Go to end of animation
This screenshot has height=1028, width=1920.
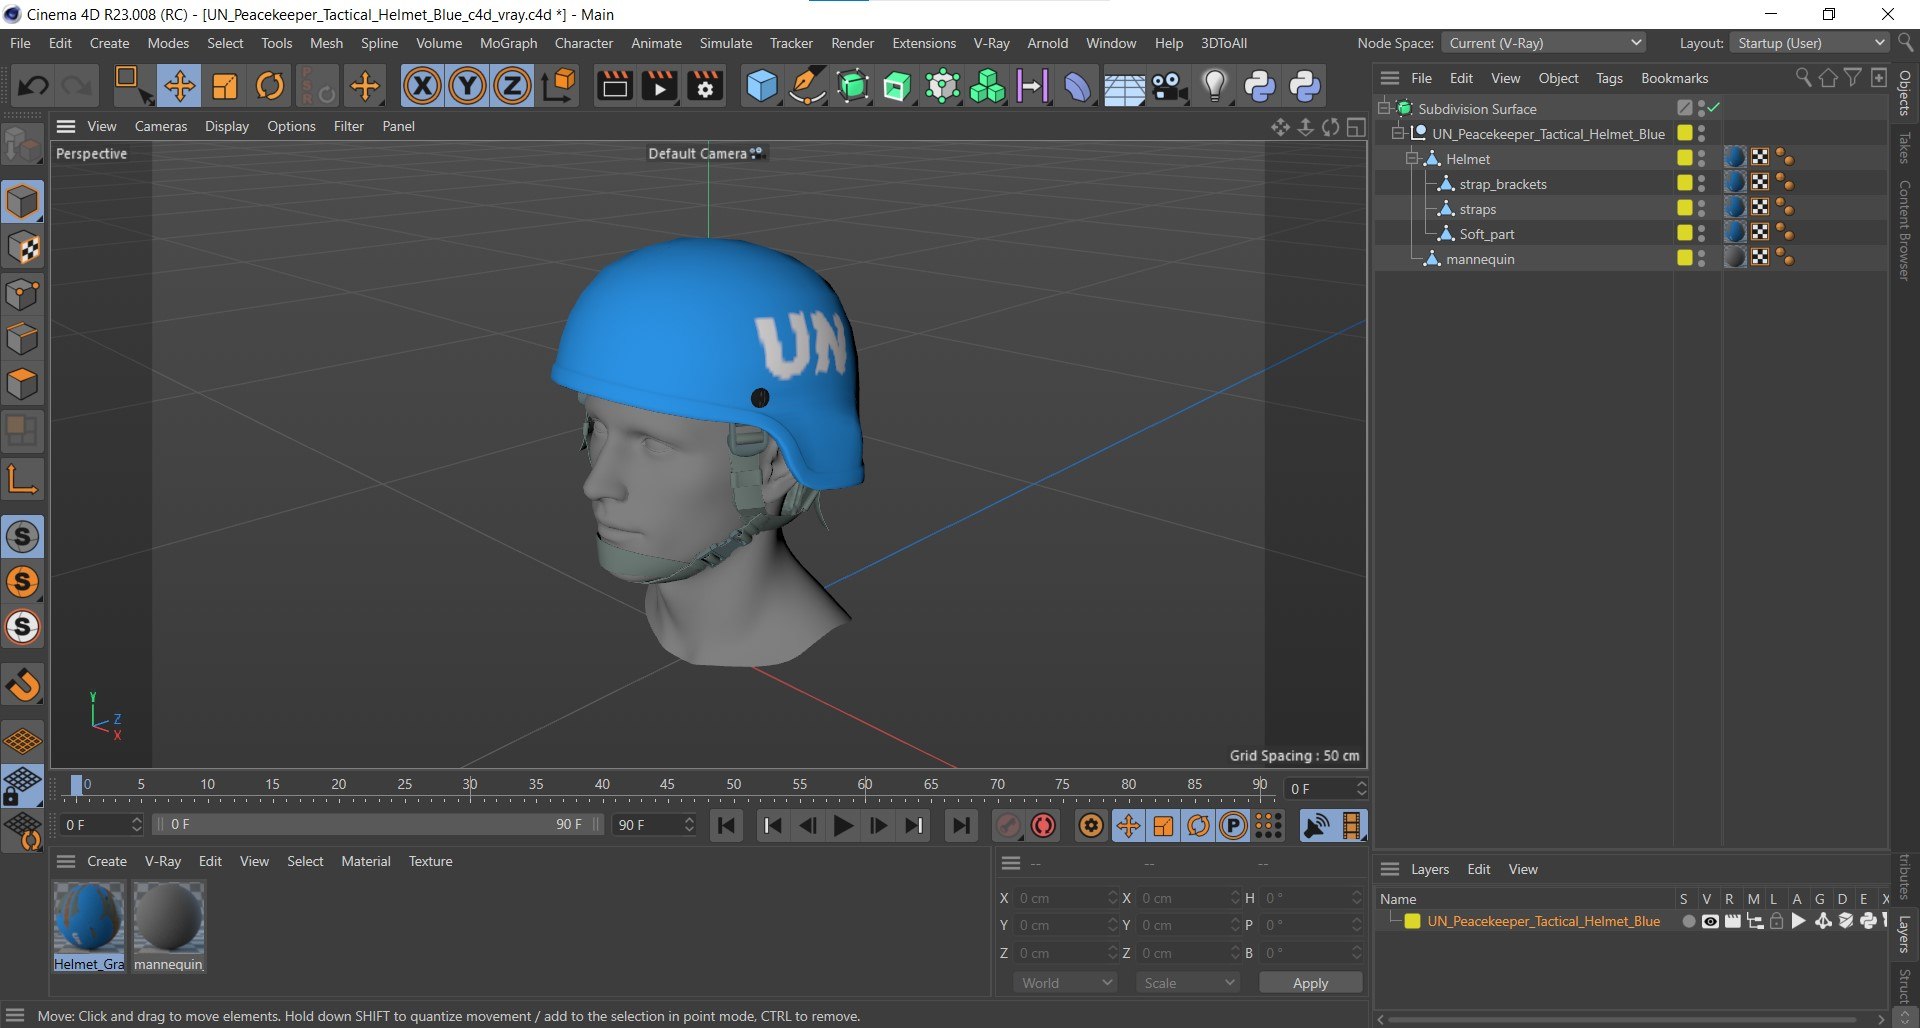960,825
